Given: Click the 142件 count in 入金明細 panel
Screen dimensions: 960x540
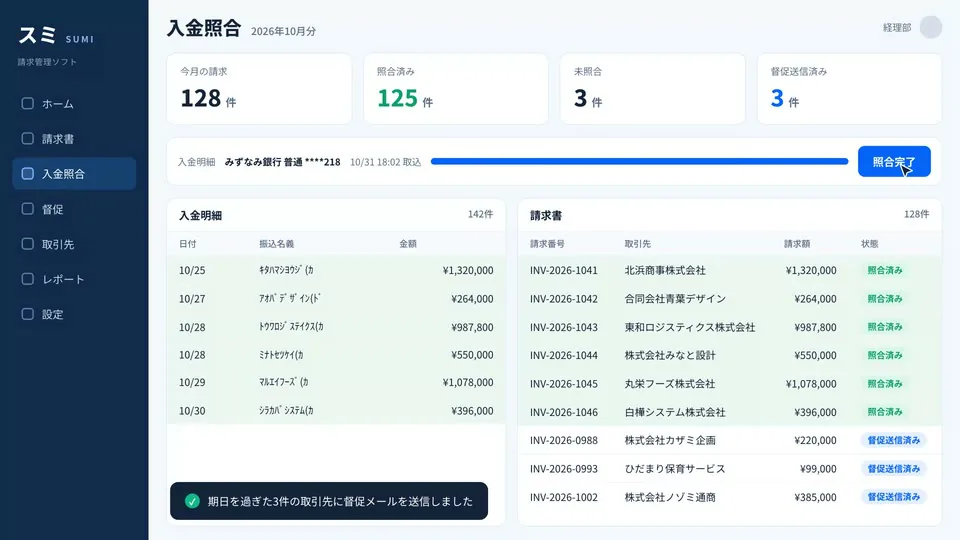Looking at the screenshot, I should [x=480, y=214].
